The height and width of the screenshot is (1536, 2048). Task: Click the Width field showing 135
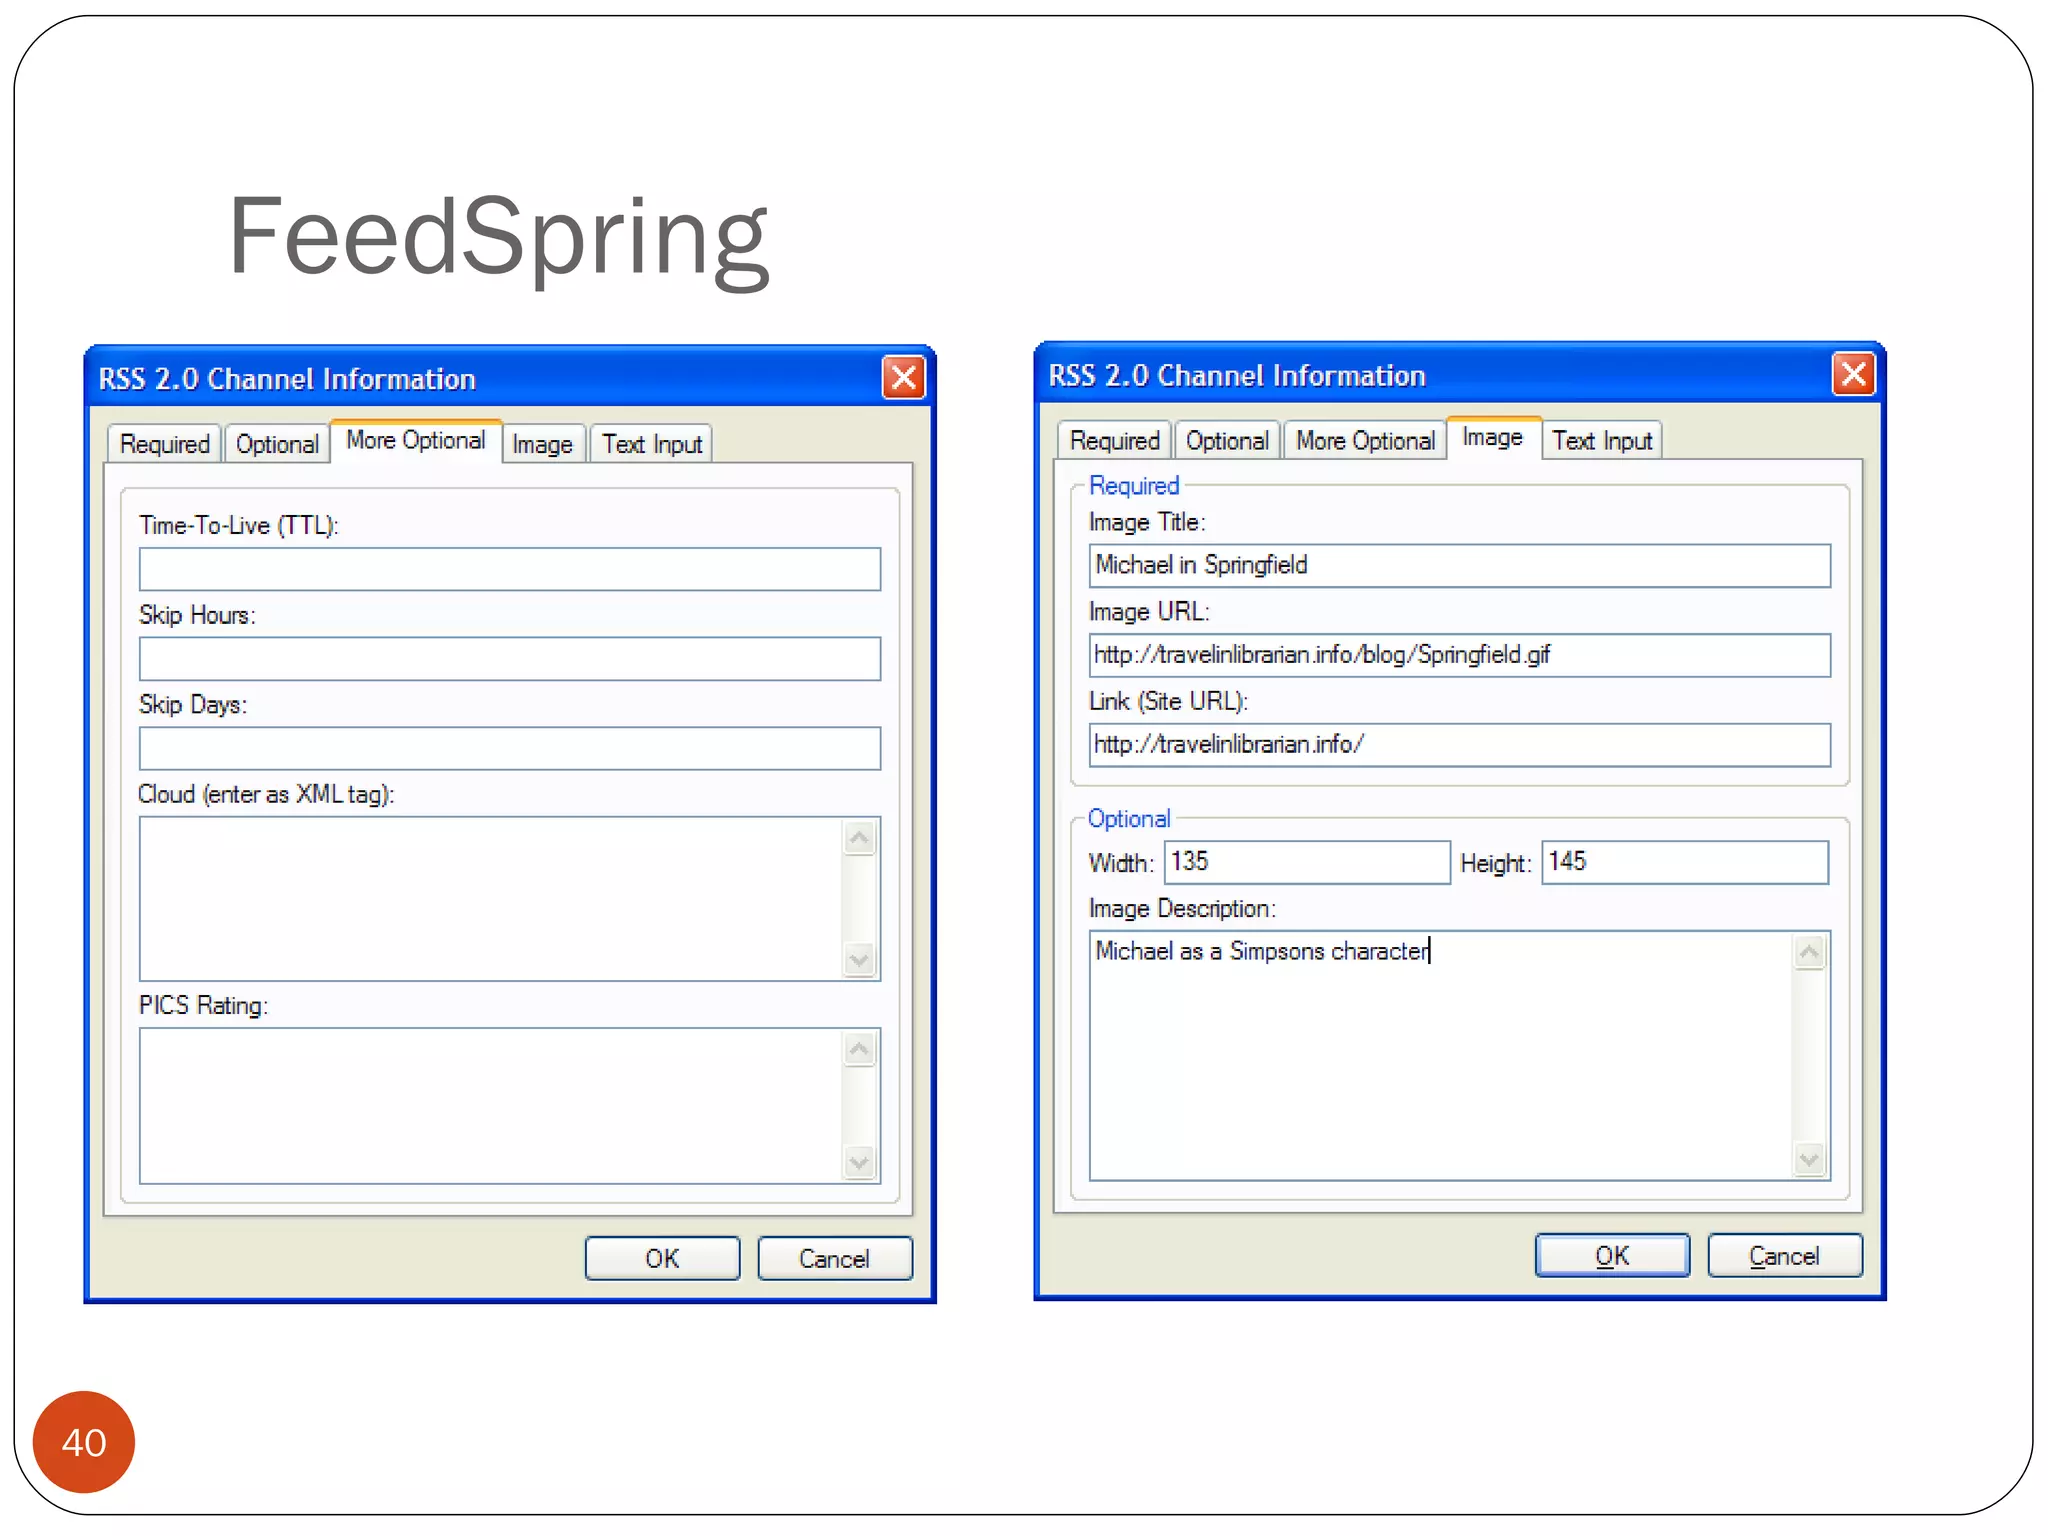tap(1307, 862)
